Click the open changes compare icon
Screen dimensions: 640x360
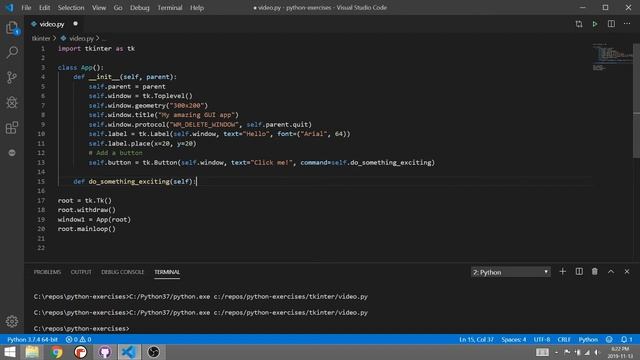click(x=579, y=24)
